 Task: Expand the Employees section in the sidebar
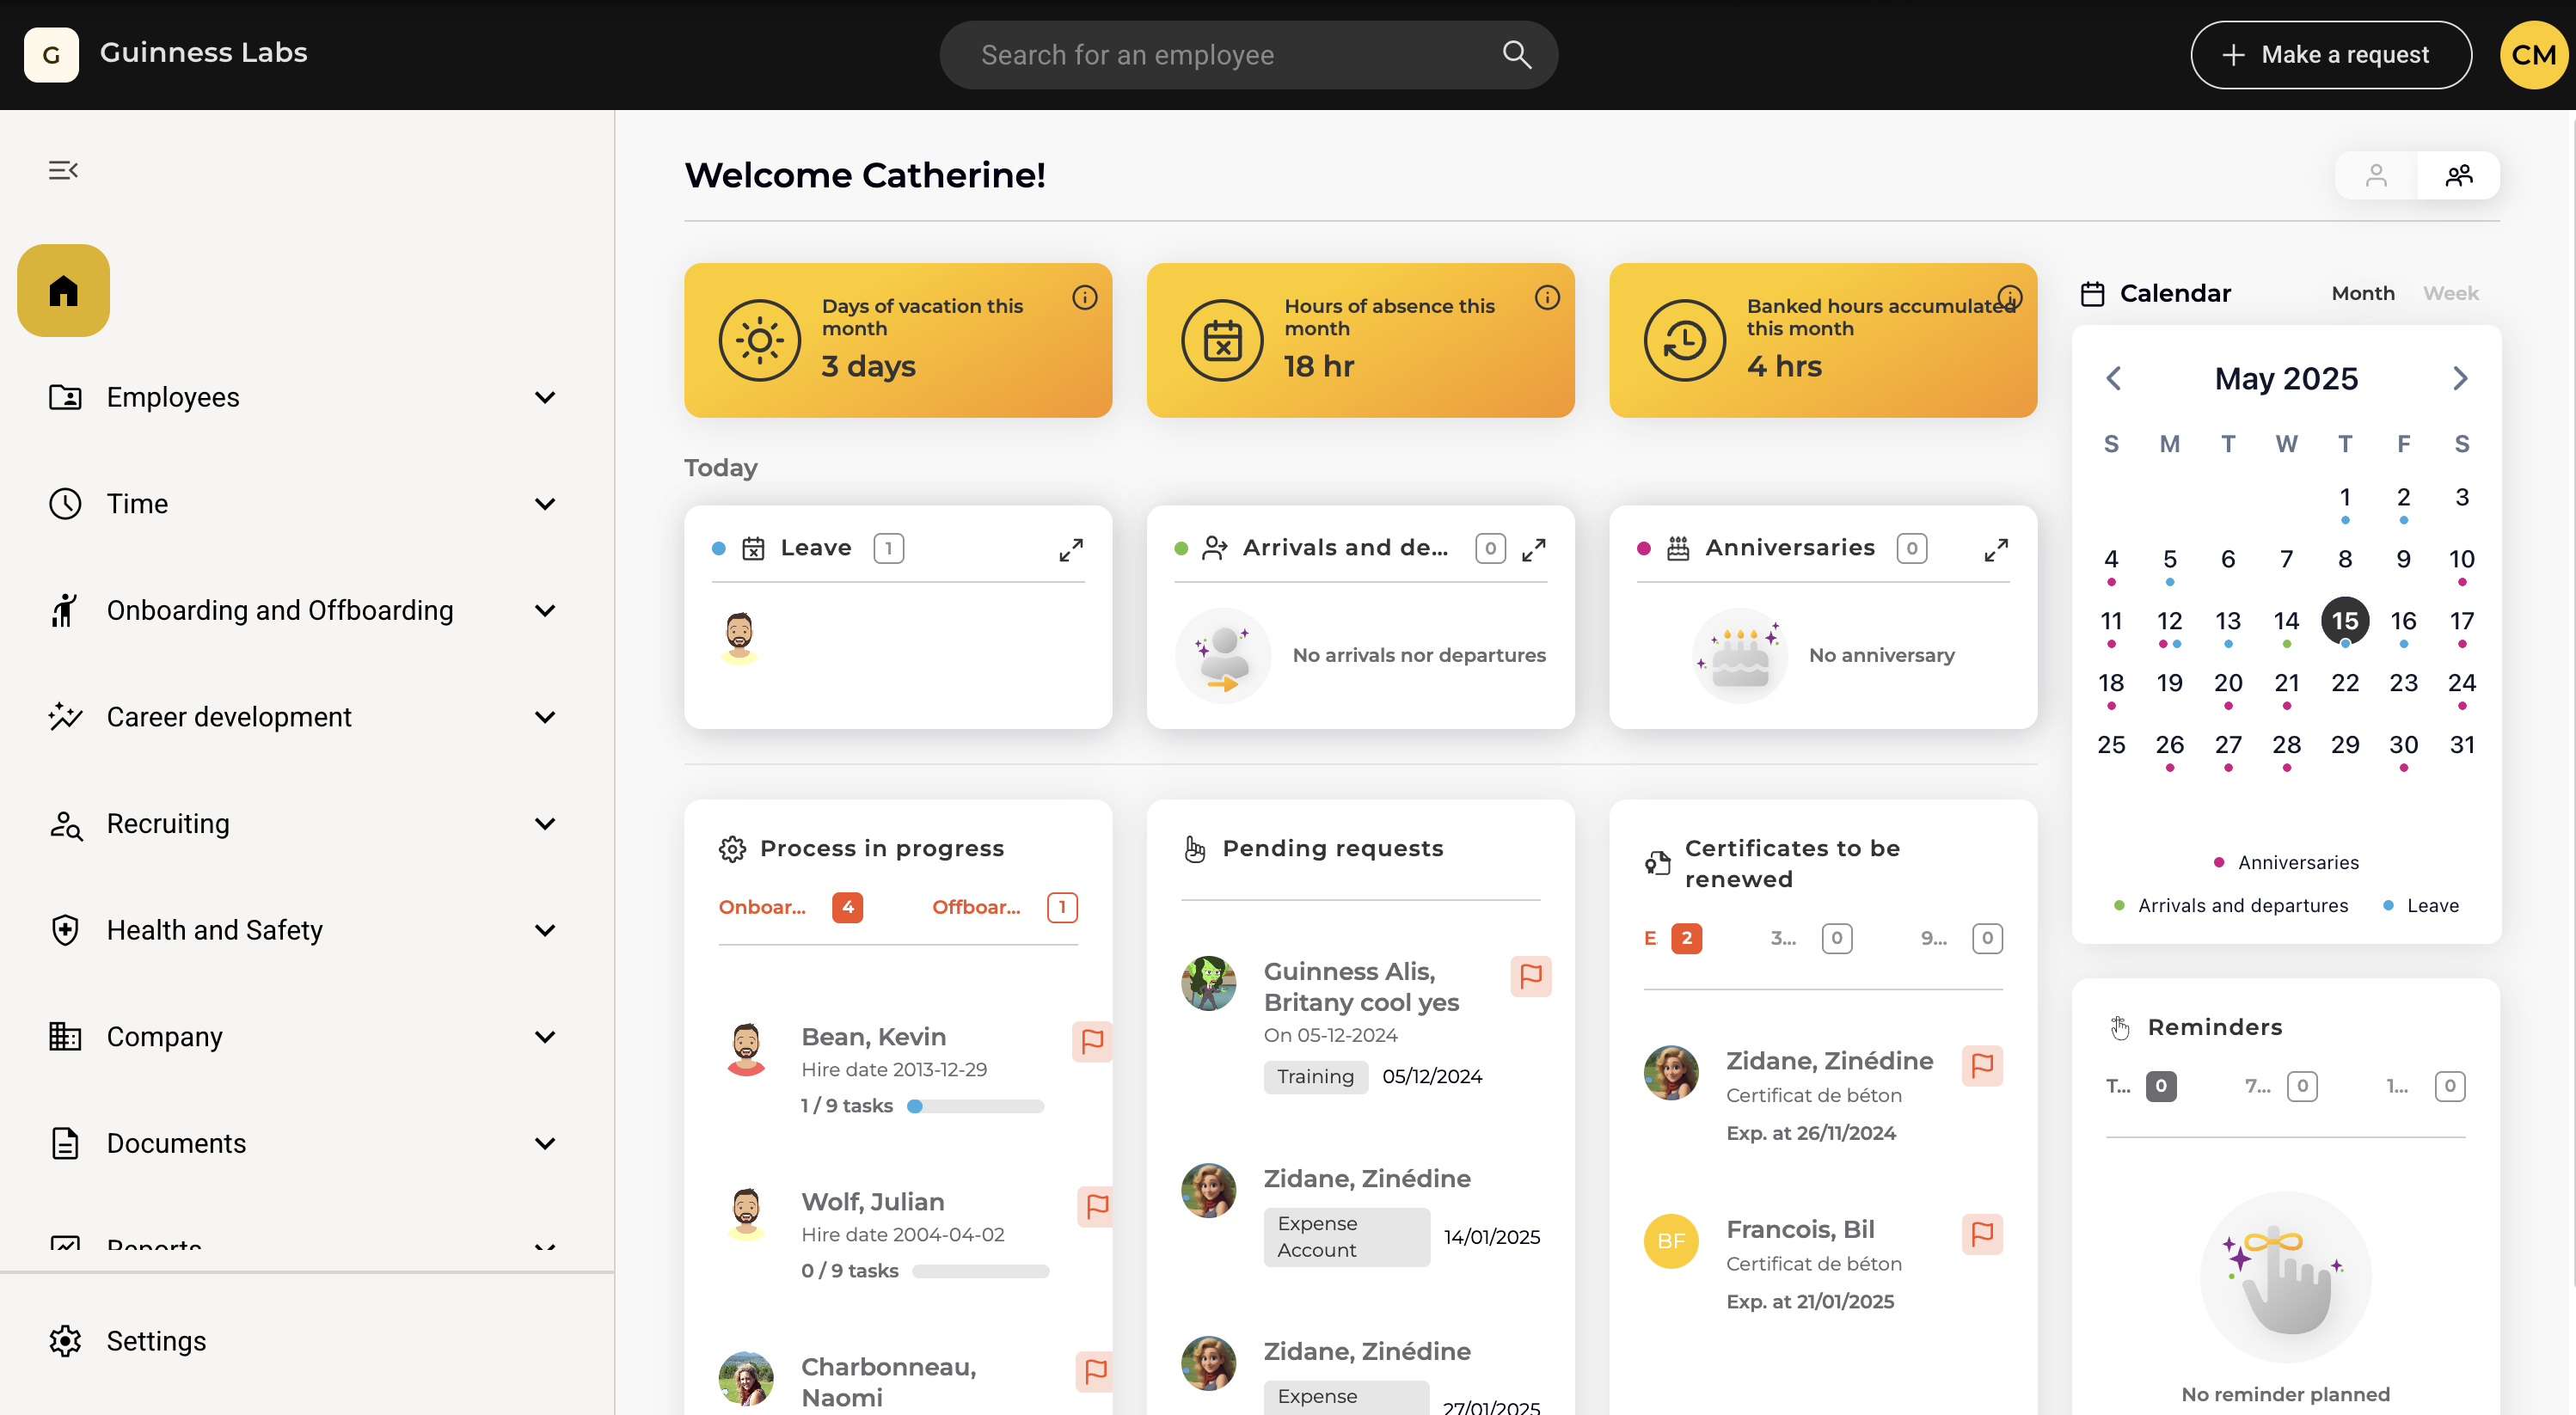(545, 397)
